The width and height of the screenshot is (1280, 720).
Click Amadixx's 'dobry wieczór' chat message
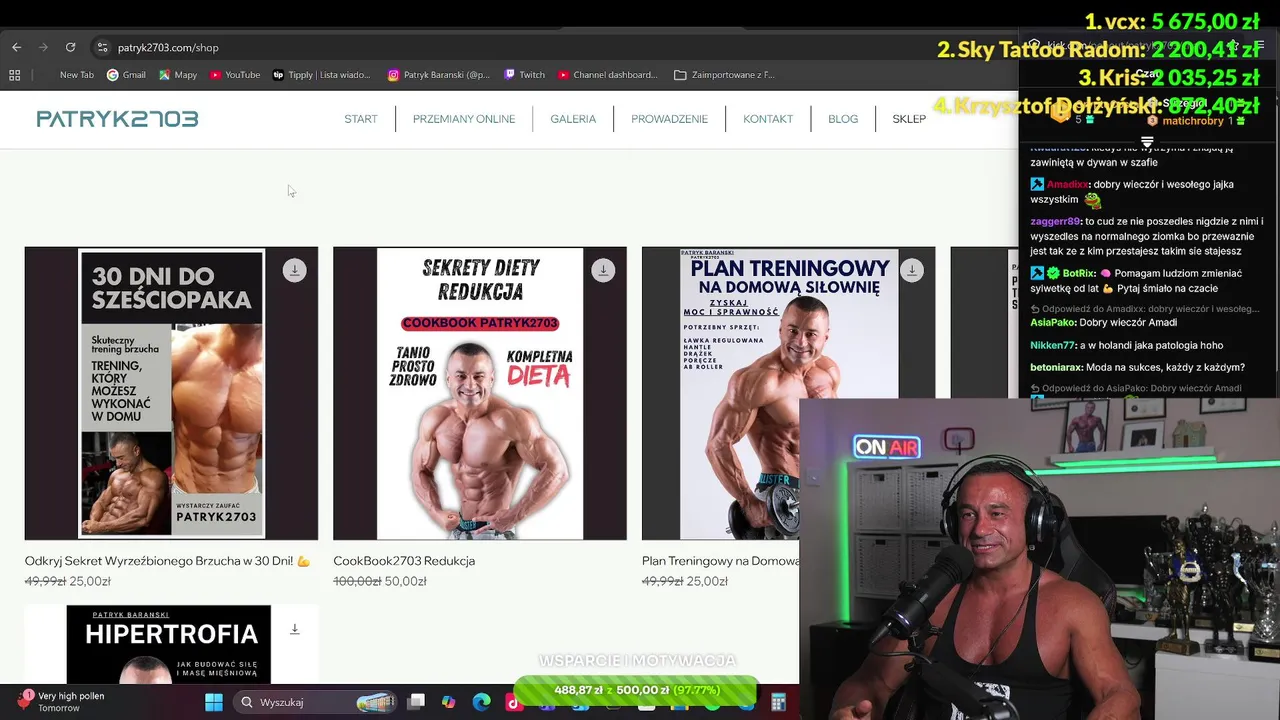click(1147, 192)
